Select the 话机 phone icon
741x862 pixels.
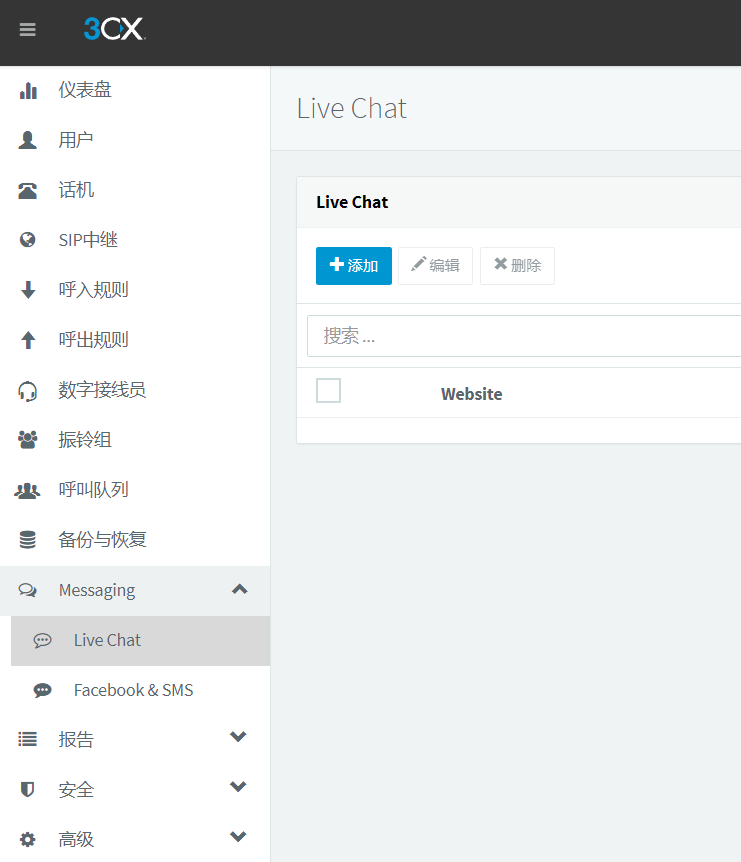click(27, 190)
